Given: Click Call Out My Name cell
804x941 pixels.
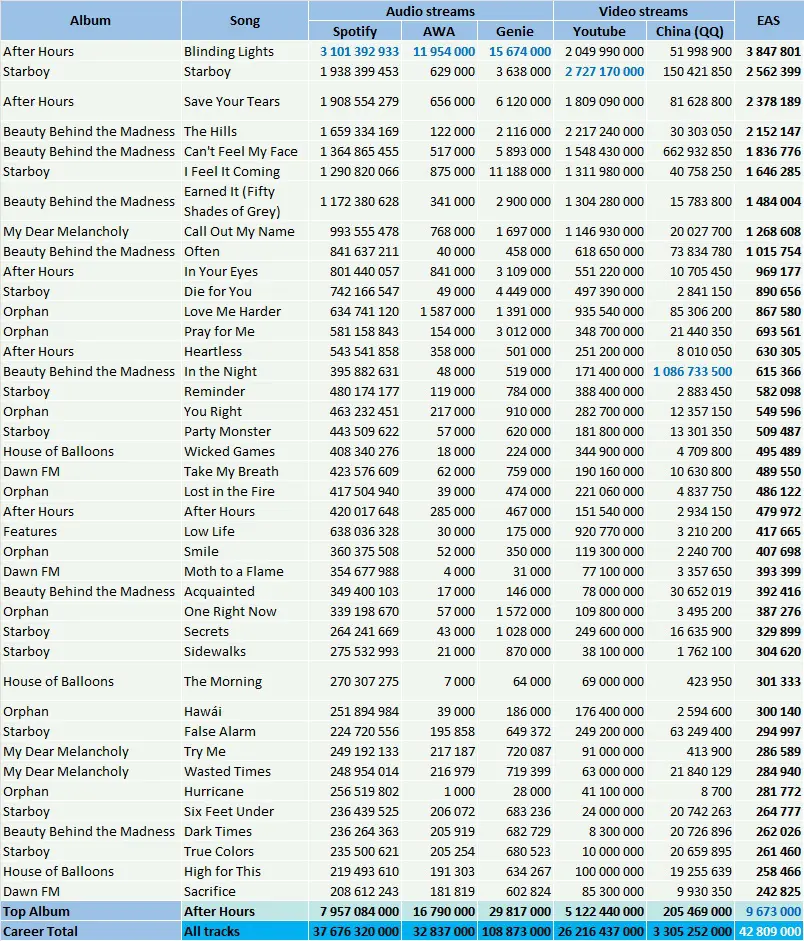Looking at the screenshot, I should (245, 232).
